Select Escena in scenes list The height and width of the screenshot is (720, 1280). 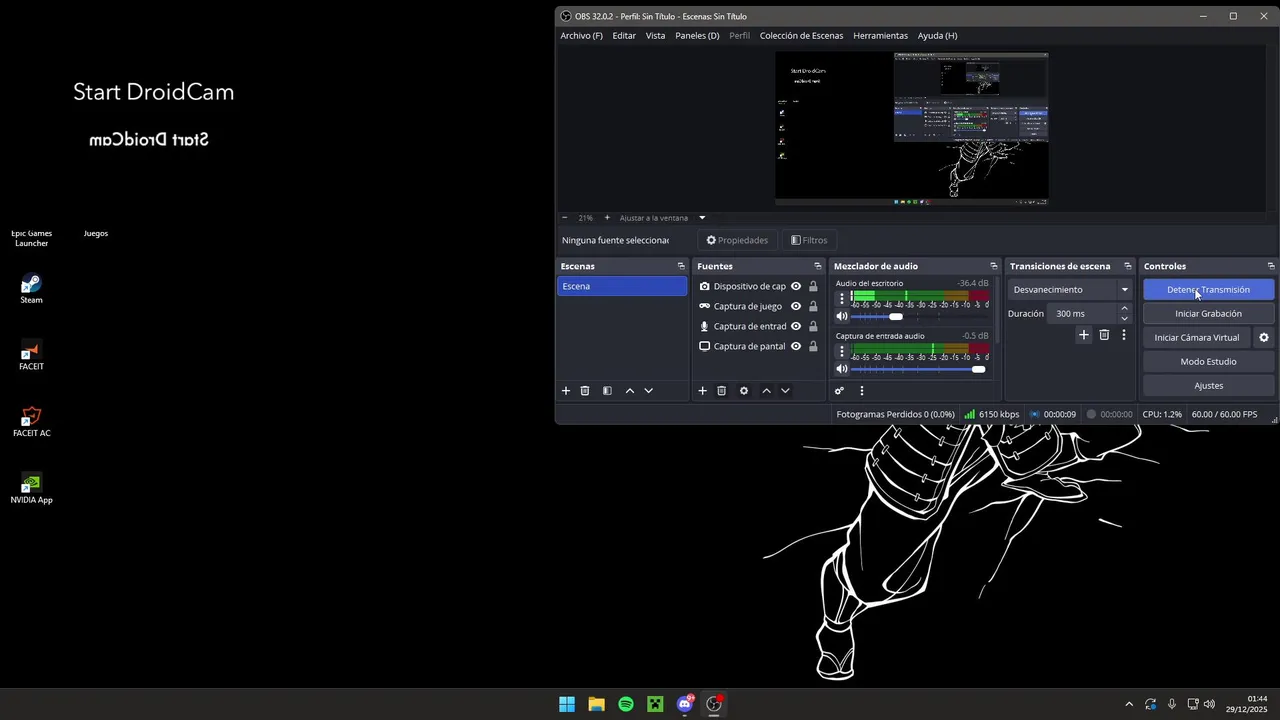[622, 286]
